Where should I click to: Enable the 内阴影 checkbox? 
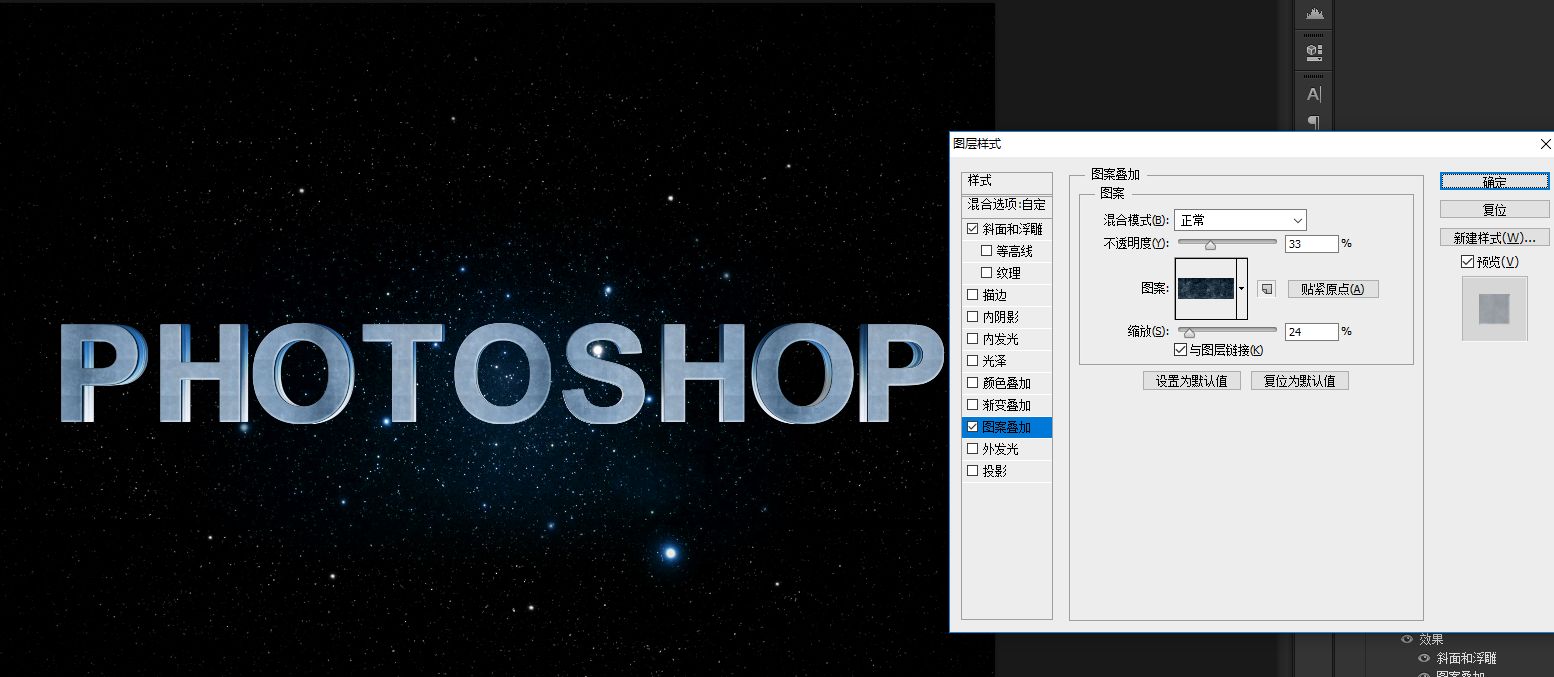[x=972, y=317]
